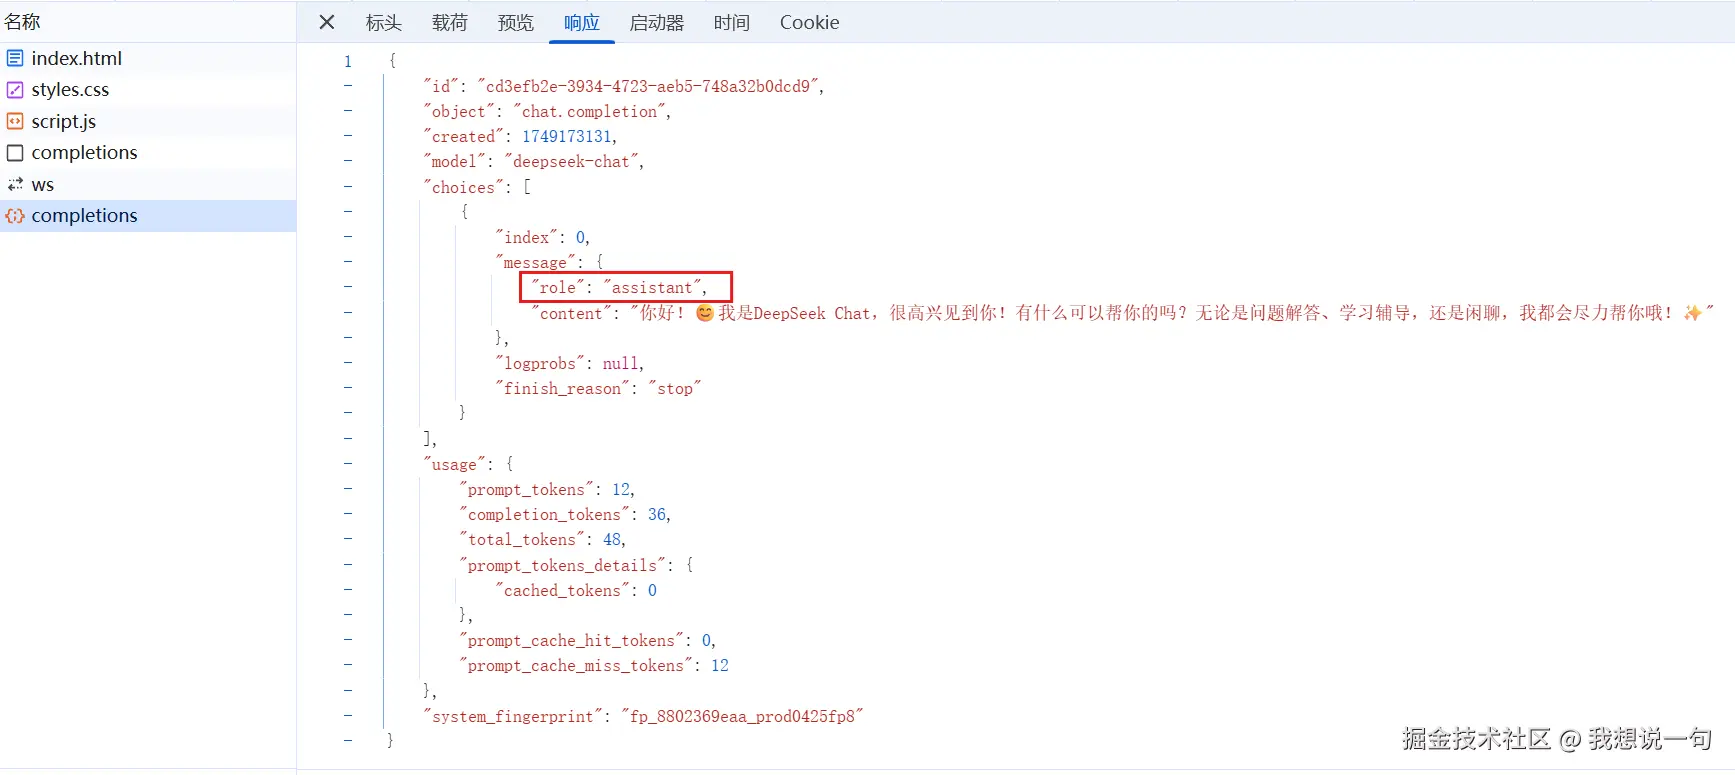The width and height of the screenshot is (1735, 775).
Task: Click the styles.css stylesheet icon
Action: pyautogui.click(x=15, y=90)
